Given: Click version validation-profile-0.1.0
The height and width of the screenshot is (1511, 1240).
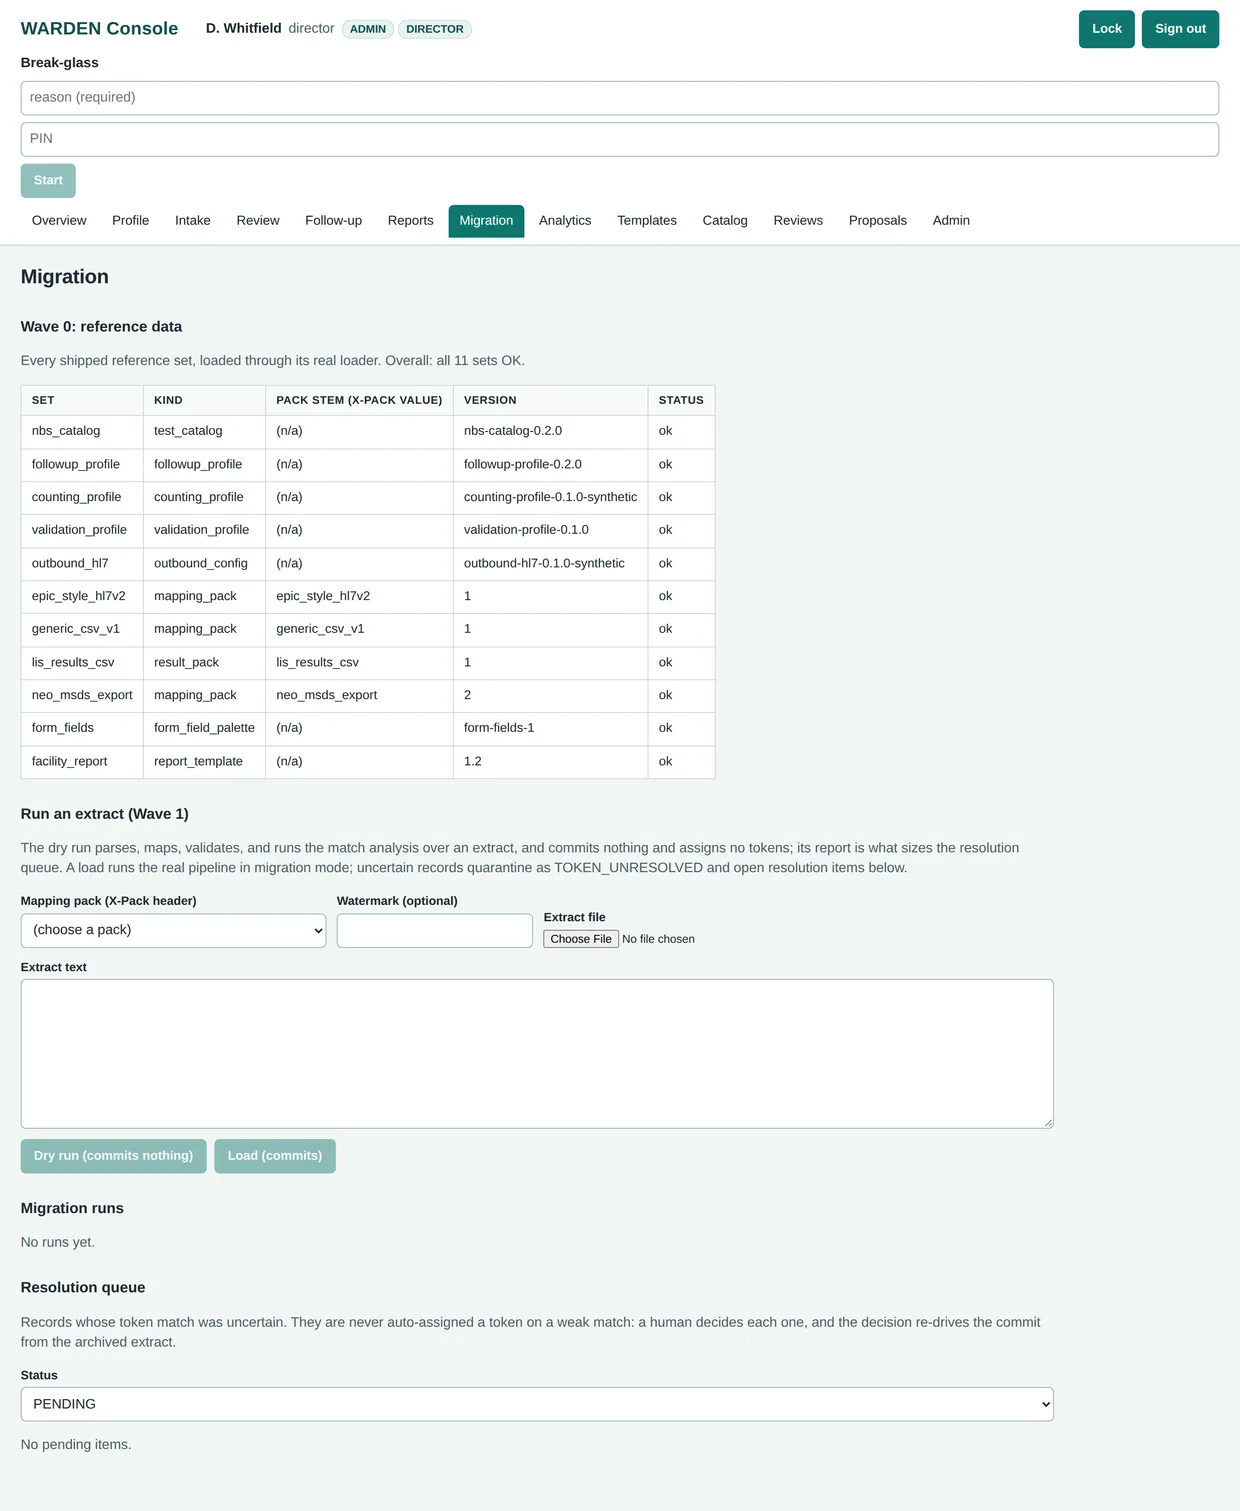Looking at the screenshot, I should [550, 531].
